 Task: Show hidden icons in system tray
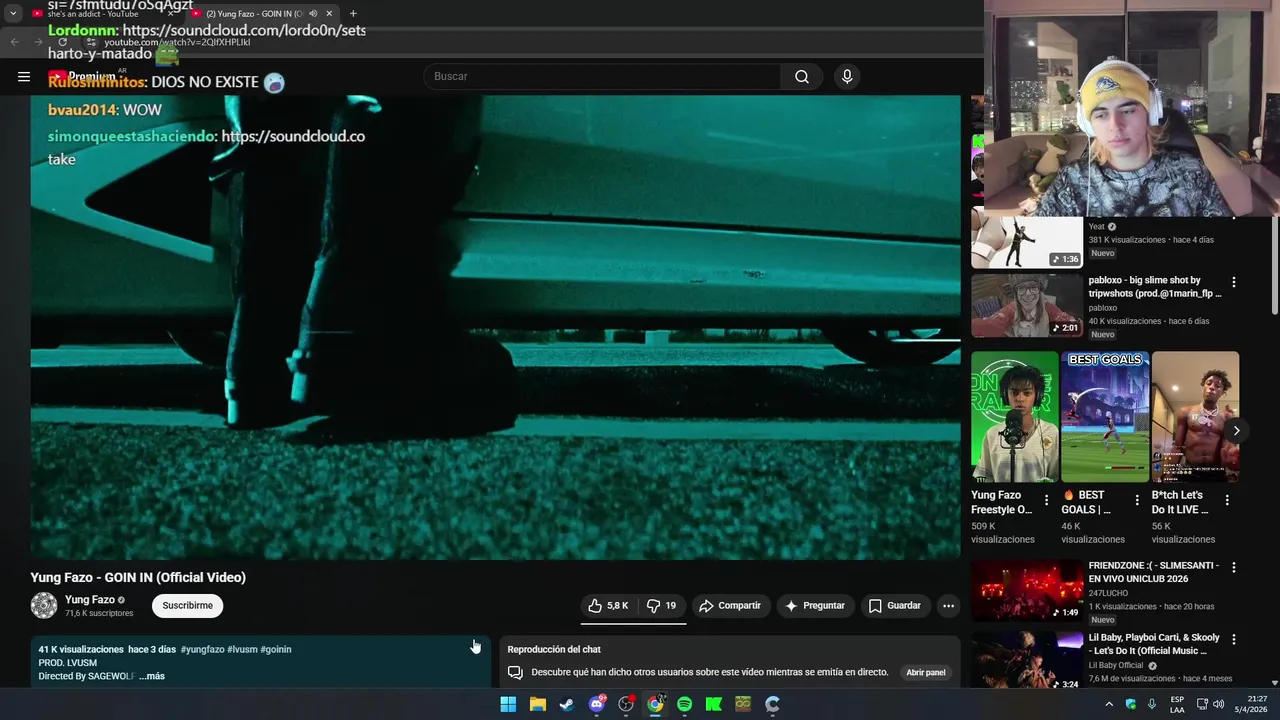[x=1109, y=704]
